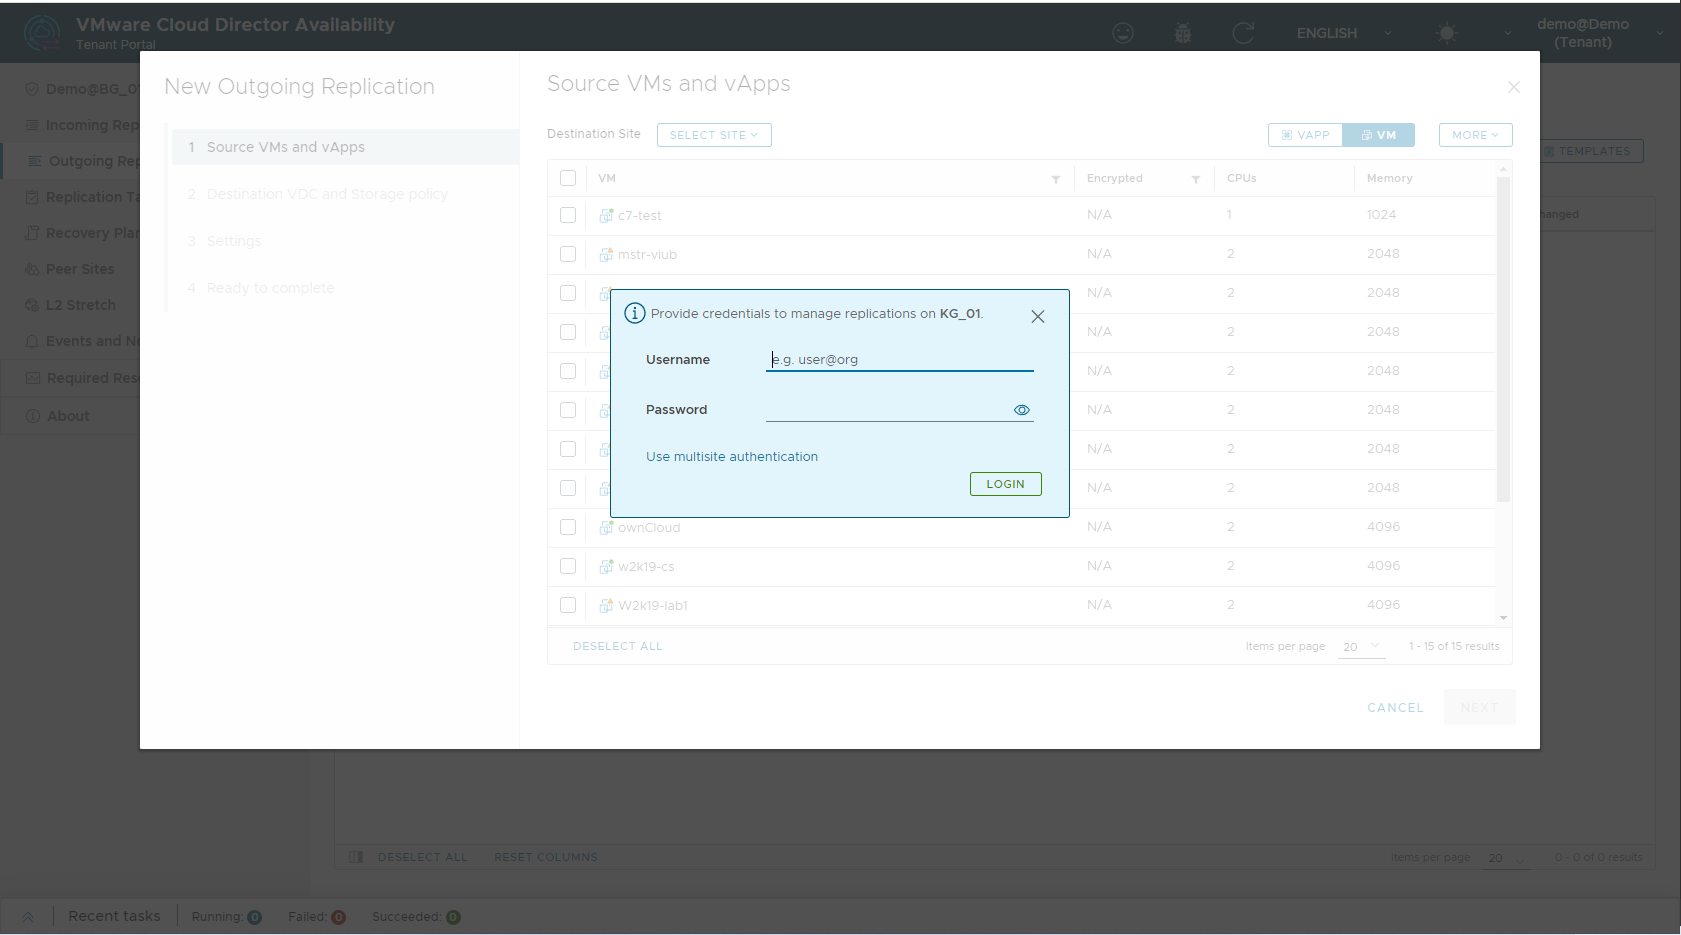Check the c7-test VM checkbox
Screen dimensions: 1681x935
pos(568,215)
